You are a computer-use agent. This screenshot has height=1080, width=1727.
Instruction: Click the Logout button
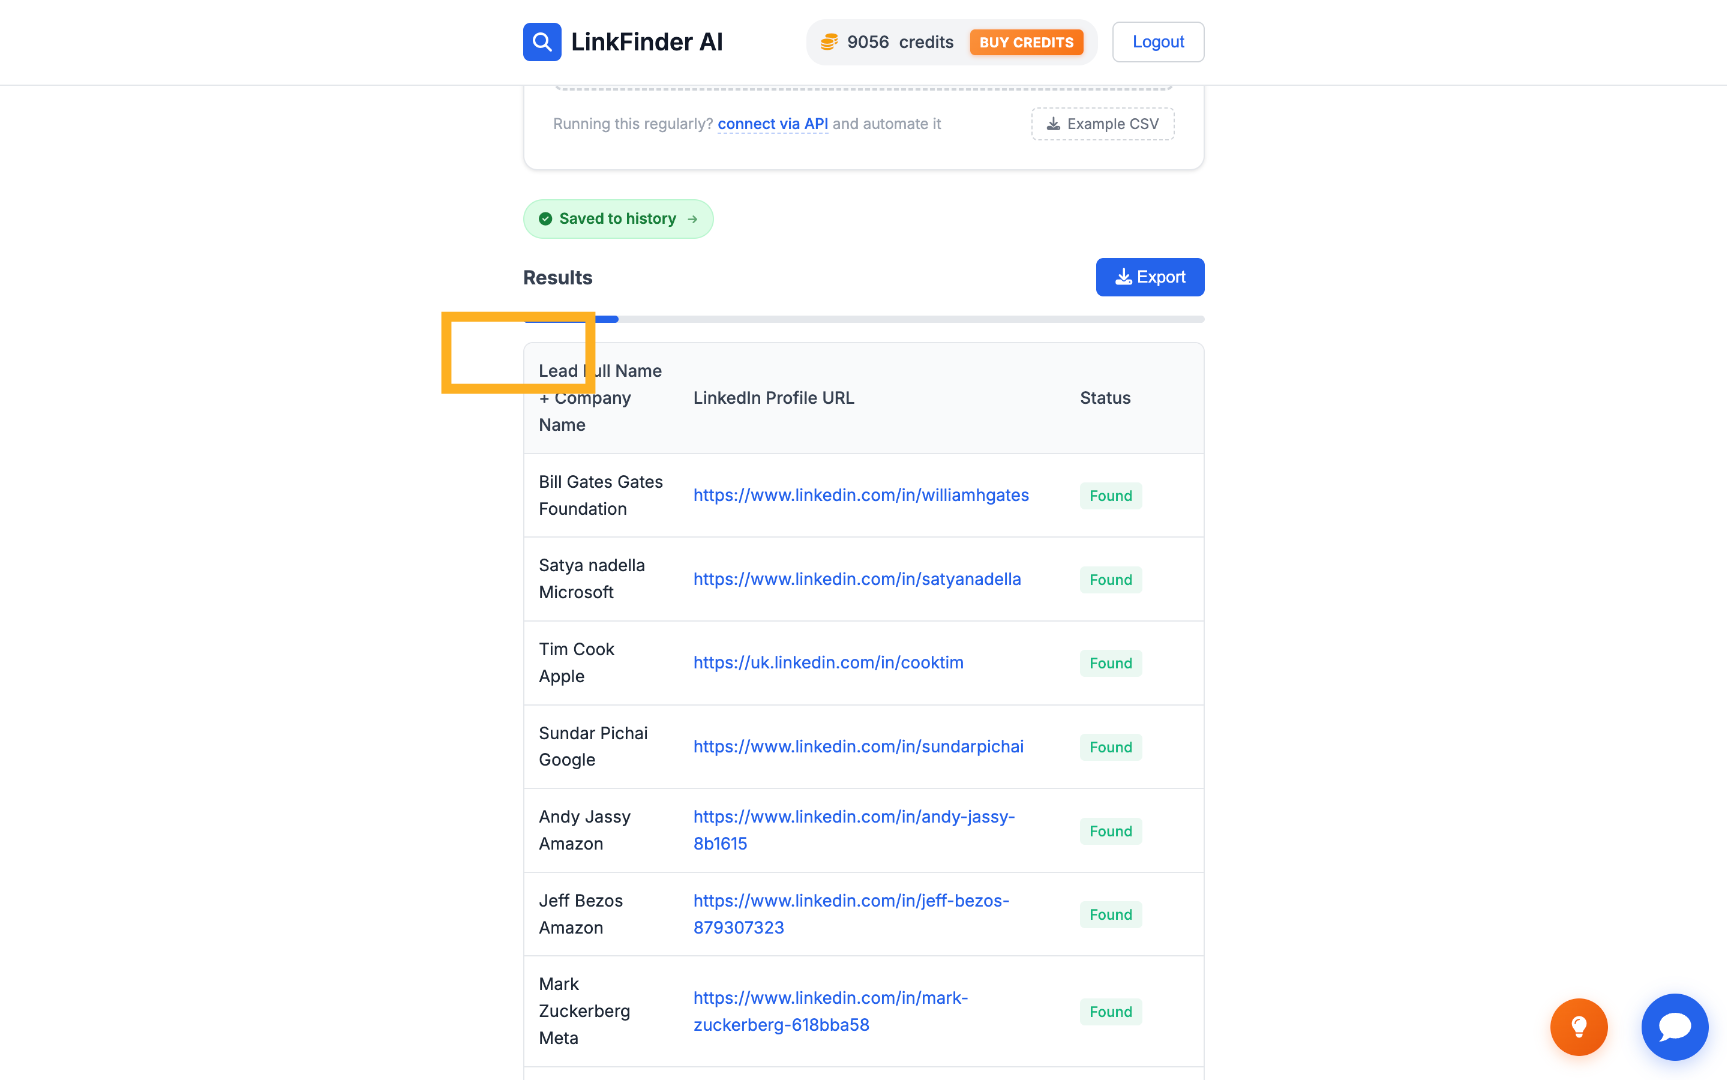pyautogui.click(x=1158, y=42)
